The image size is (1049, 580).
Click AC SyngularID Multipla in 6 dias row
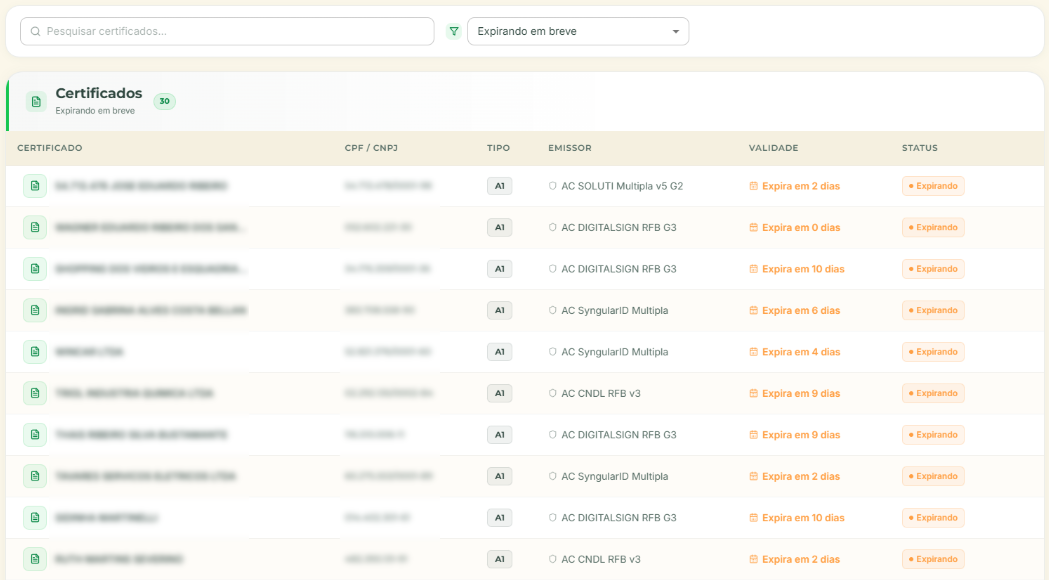click(615, 310)
